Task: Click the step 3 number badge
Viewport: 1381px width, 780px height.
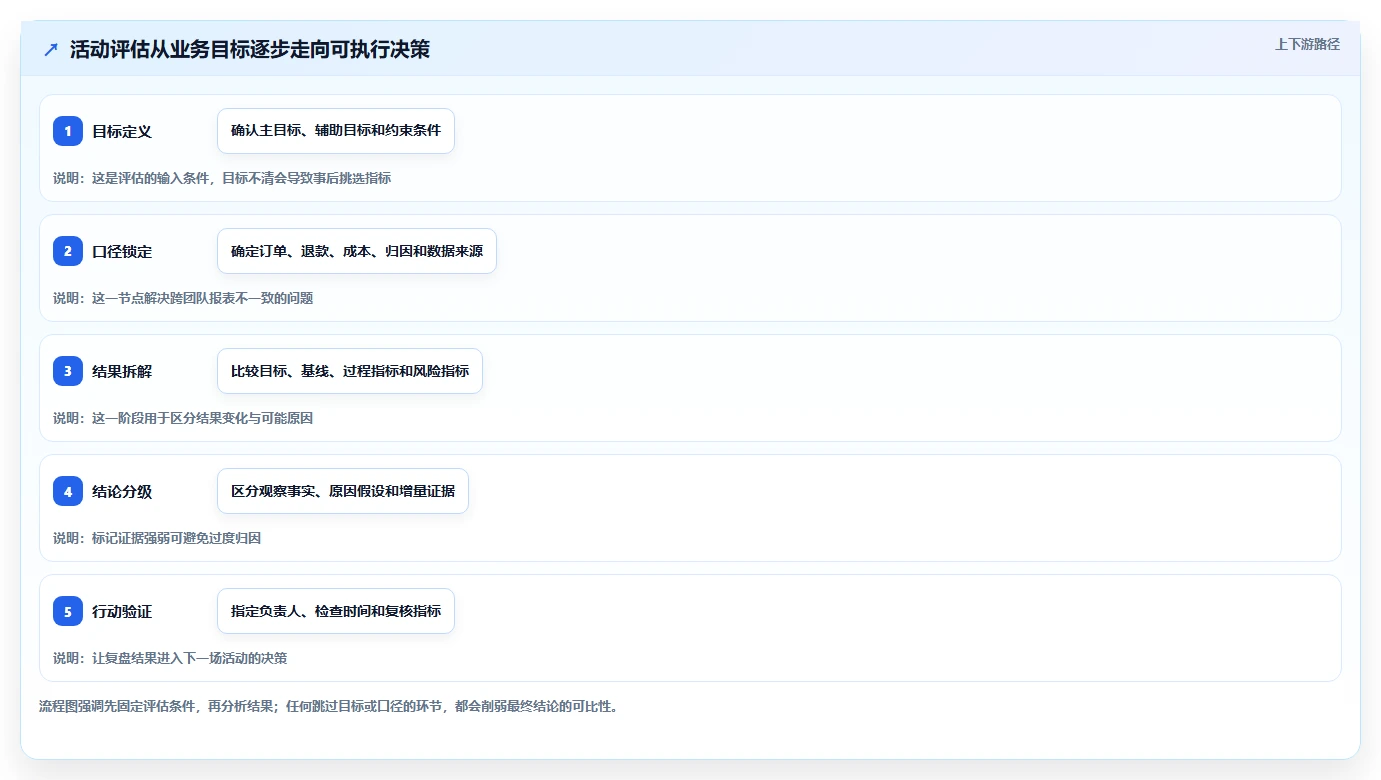Action: (x=68, y=371)
